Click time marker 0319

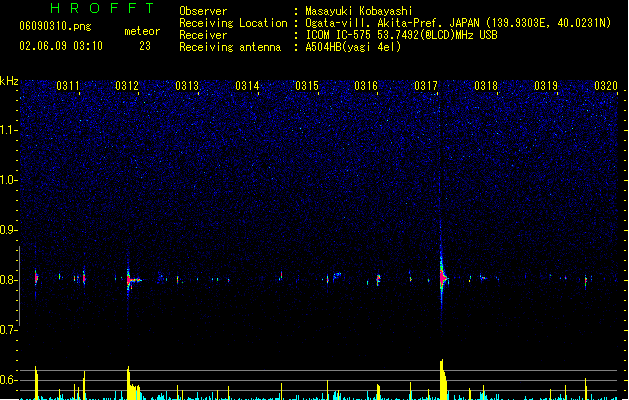546,86
